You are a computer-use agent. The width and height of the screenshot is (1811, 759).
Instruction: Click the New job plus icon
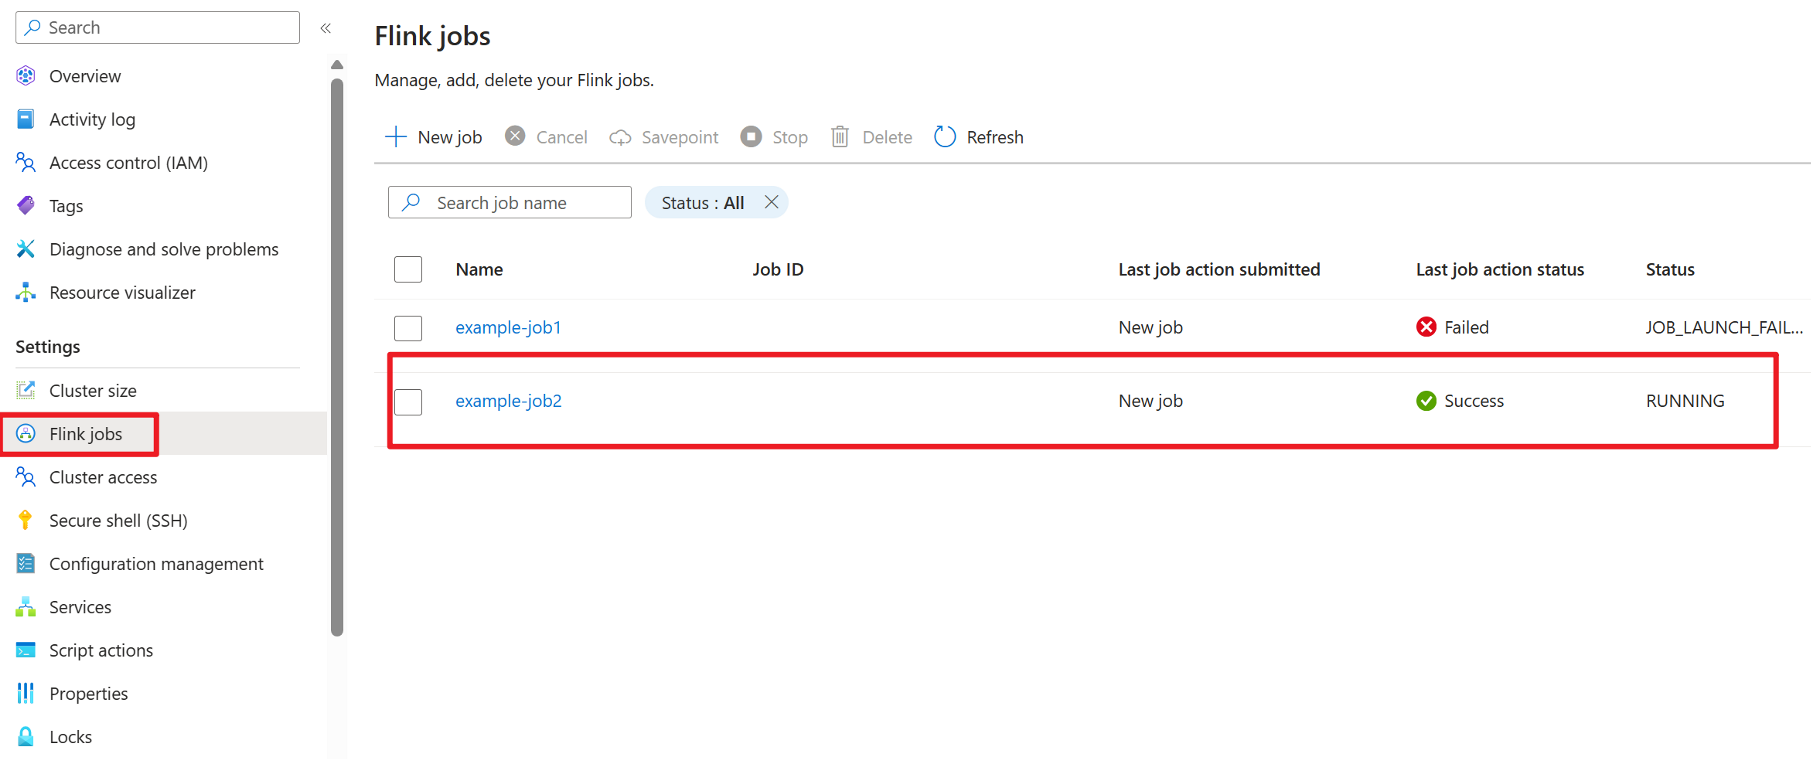396,137
